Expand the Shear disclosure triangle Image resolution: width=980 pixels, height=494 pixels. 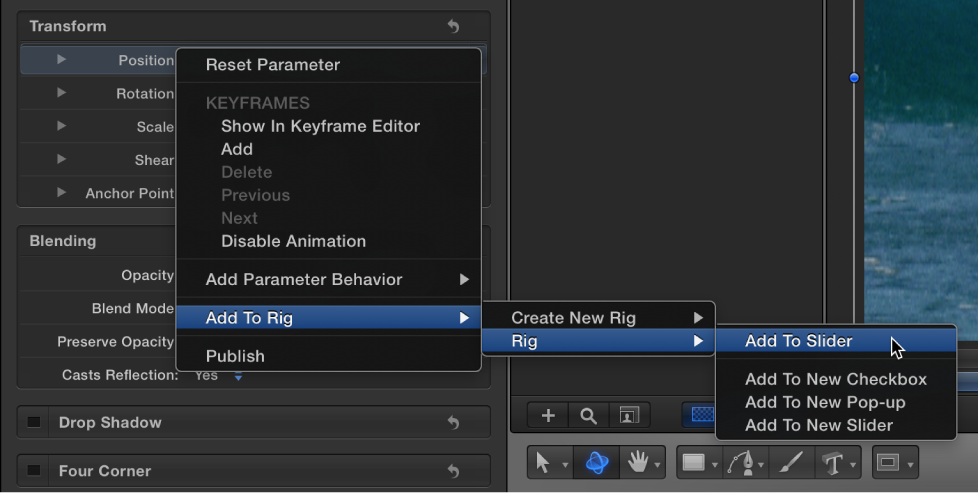61,159
